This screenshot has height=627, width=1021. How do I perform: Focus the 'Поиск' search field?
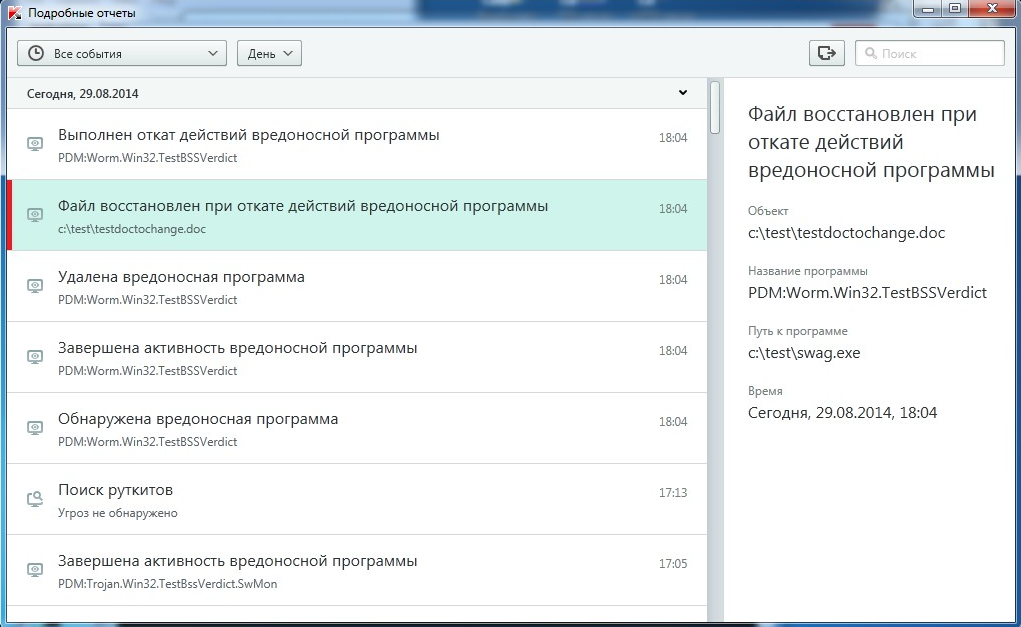930,53
